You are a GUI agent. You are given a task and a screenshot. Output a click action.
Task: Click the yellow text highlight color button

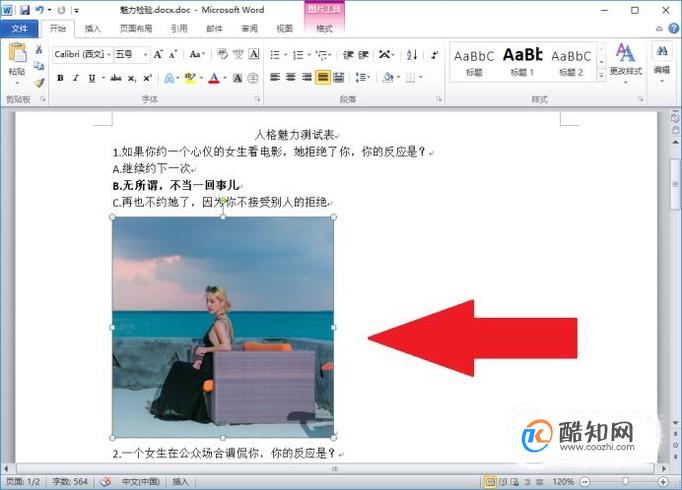pyautogui.click(x=190, y=78)
